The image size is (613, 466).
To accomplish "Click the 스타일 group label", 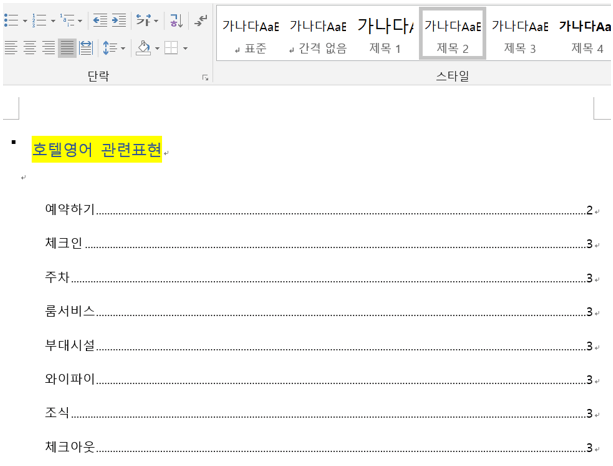I will [x=452, y=76].
